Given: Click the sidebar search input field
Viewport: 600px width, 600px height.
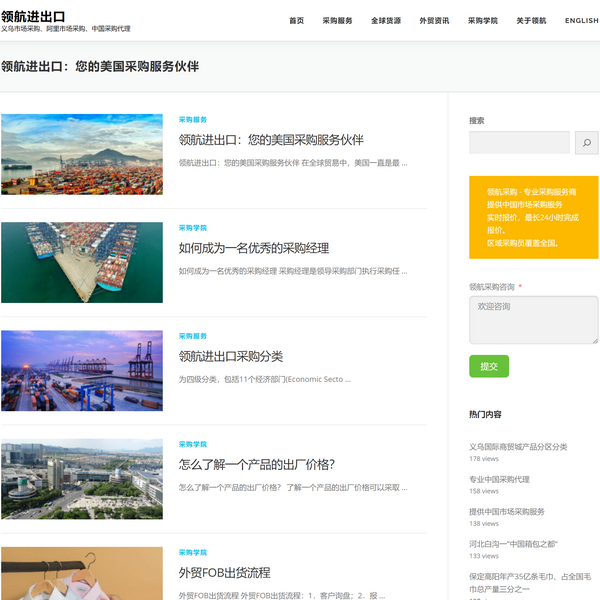Looking at the screenshot, I should coord(519,143).
